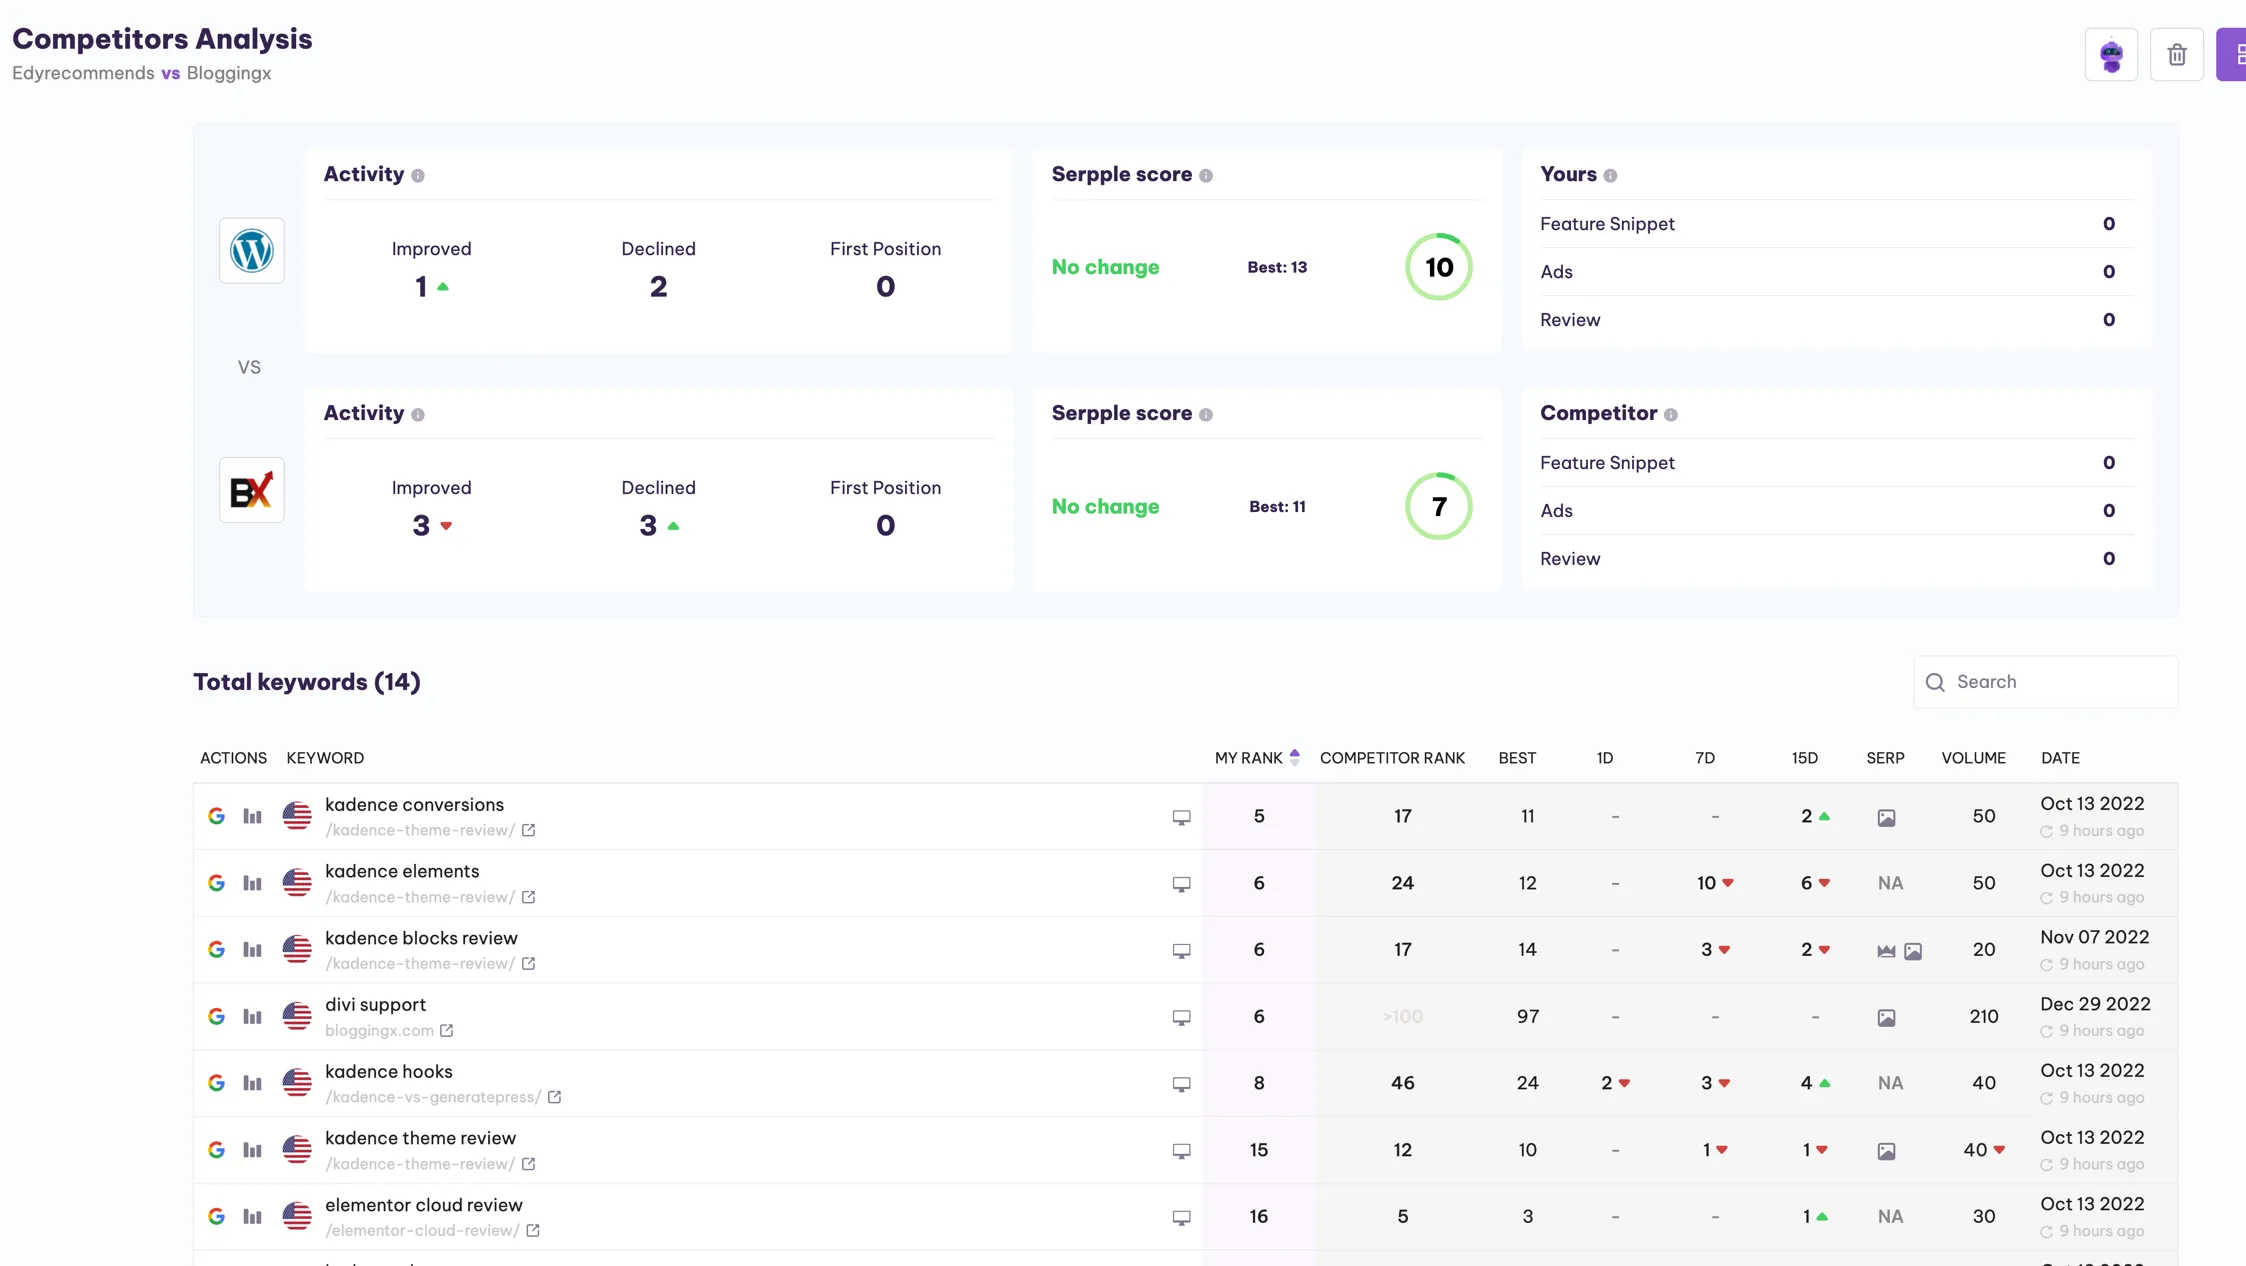Image resolution: width=2246 pixels, height=1266 pixels.
Task: Open the external link icon after bloggingx.com
Action: point(447,1031)
